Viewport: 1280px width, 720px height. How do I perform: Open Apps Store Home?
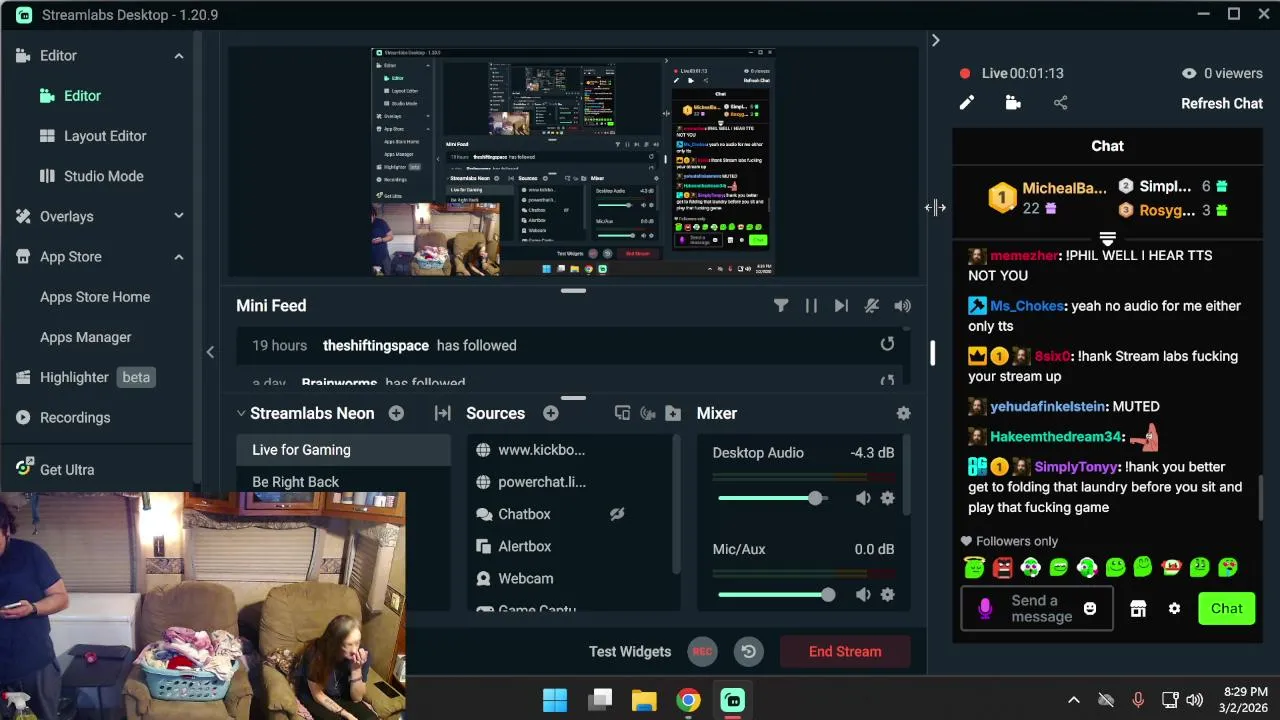click(96, 297)
